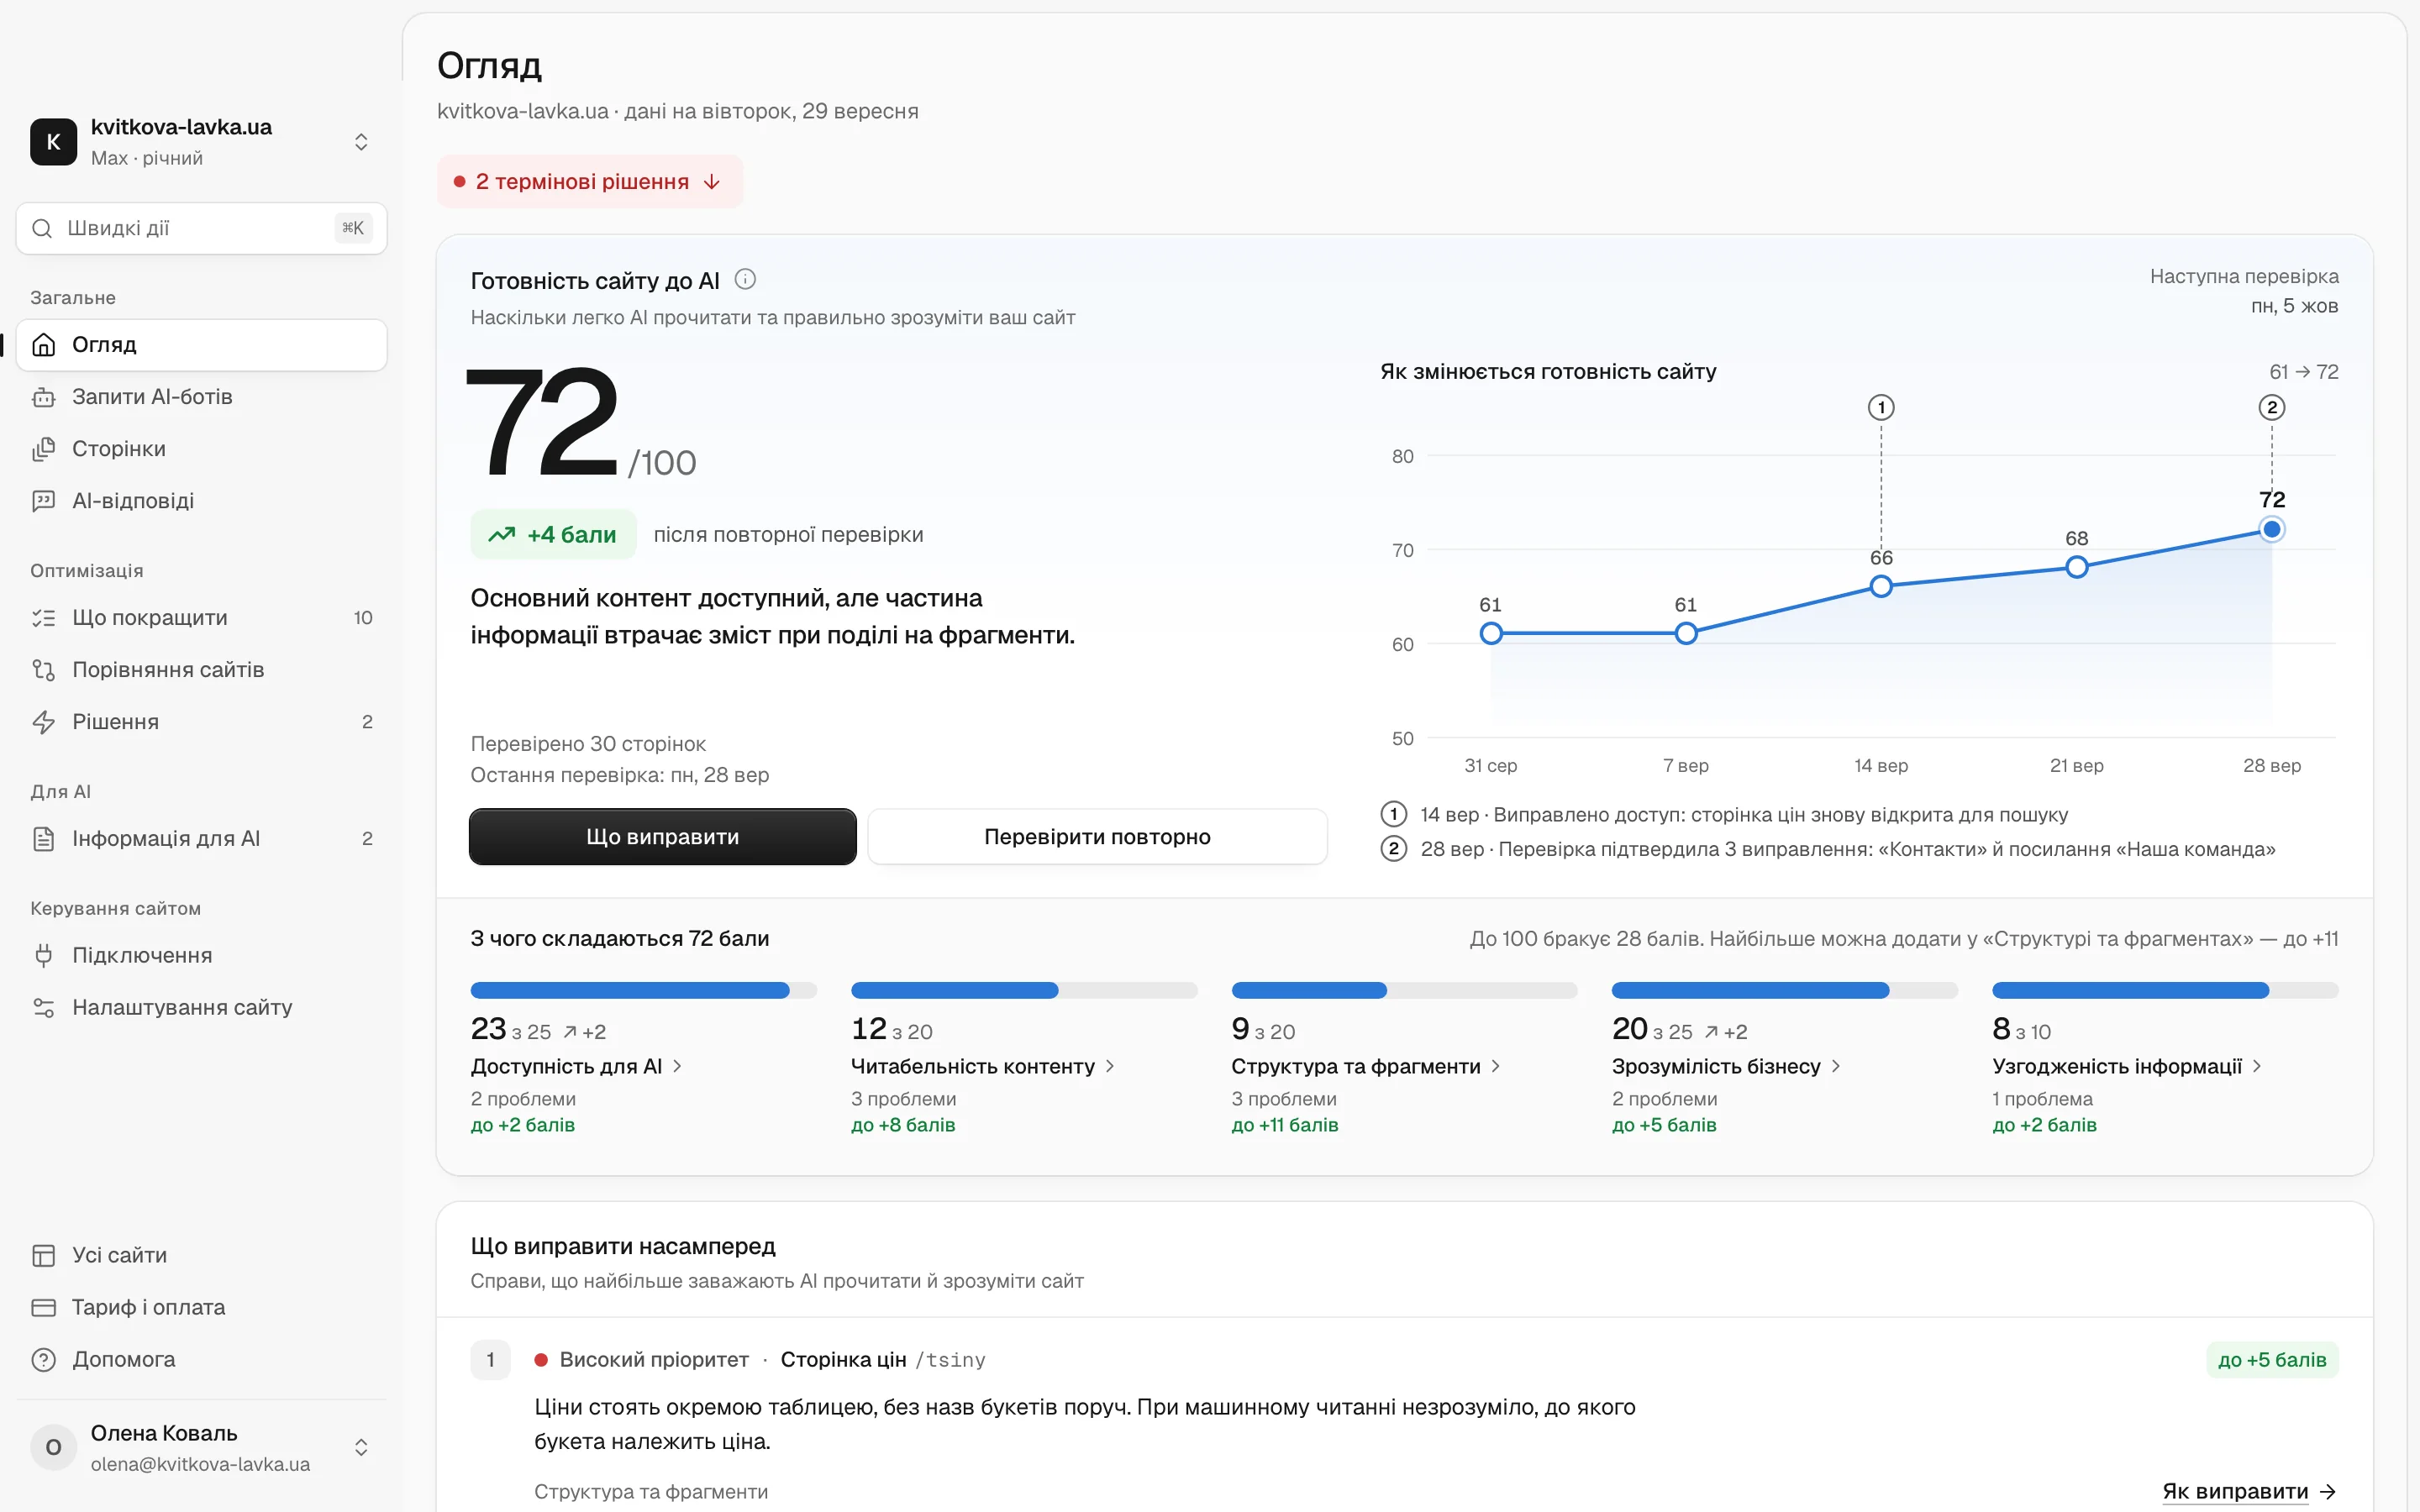Image resolution: width=2420 pixels, height=1512 pixels.
Task: Expand the Структура та фрагменти score category
Action: pyautogui.click(x=1365, y=1066)
